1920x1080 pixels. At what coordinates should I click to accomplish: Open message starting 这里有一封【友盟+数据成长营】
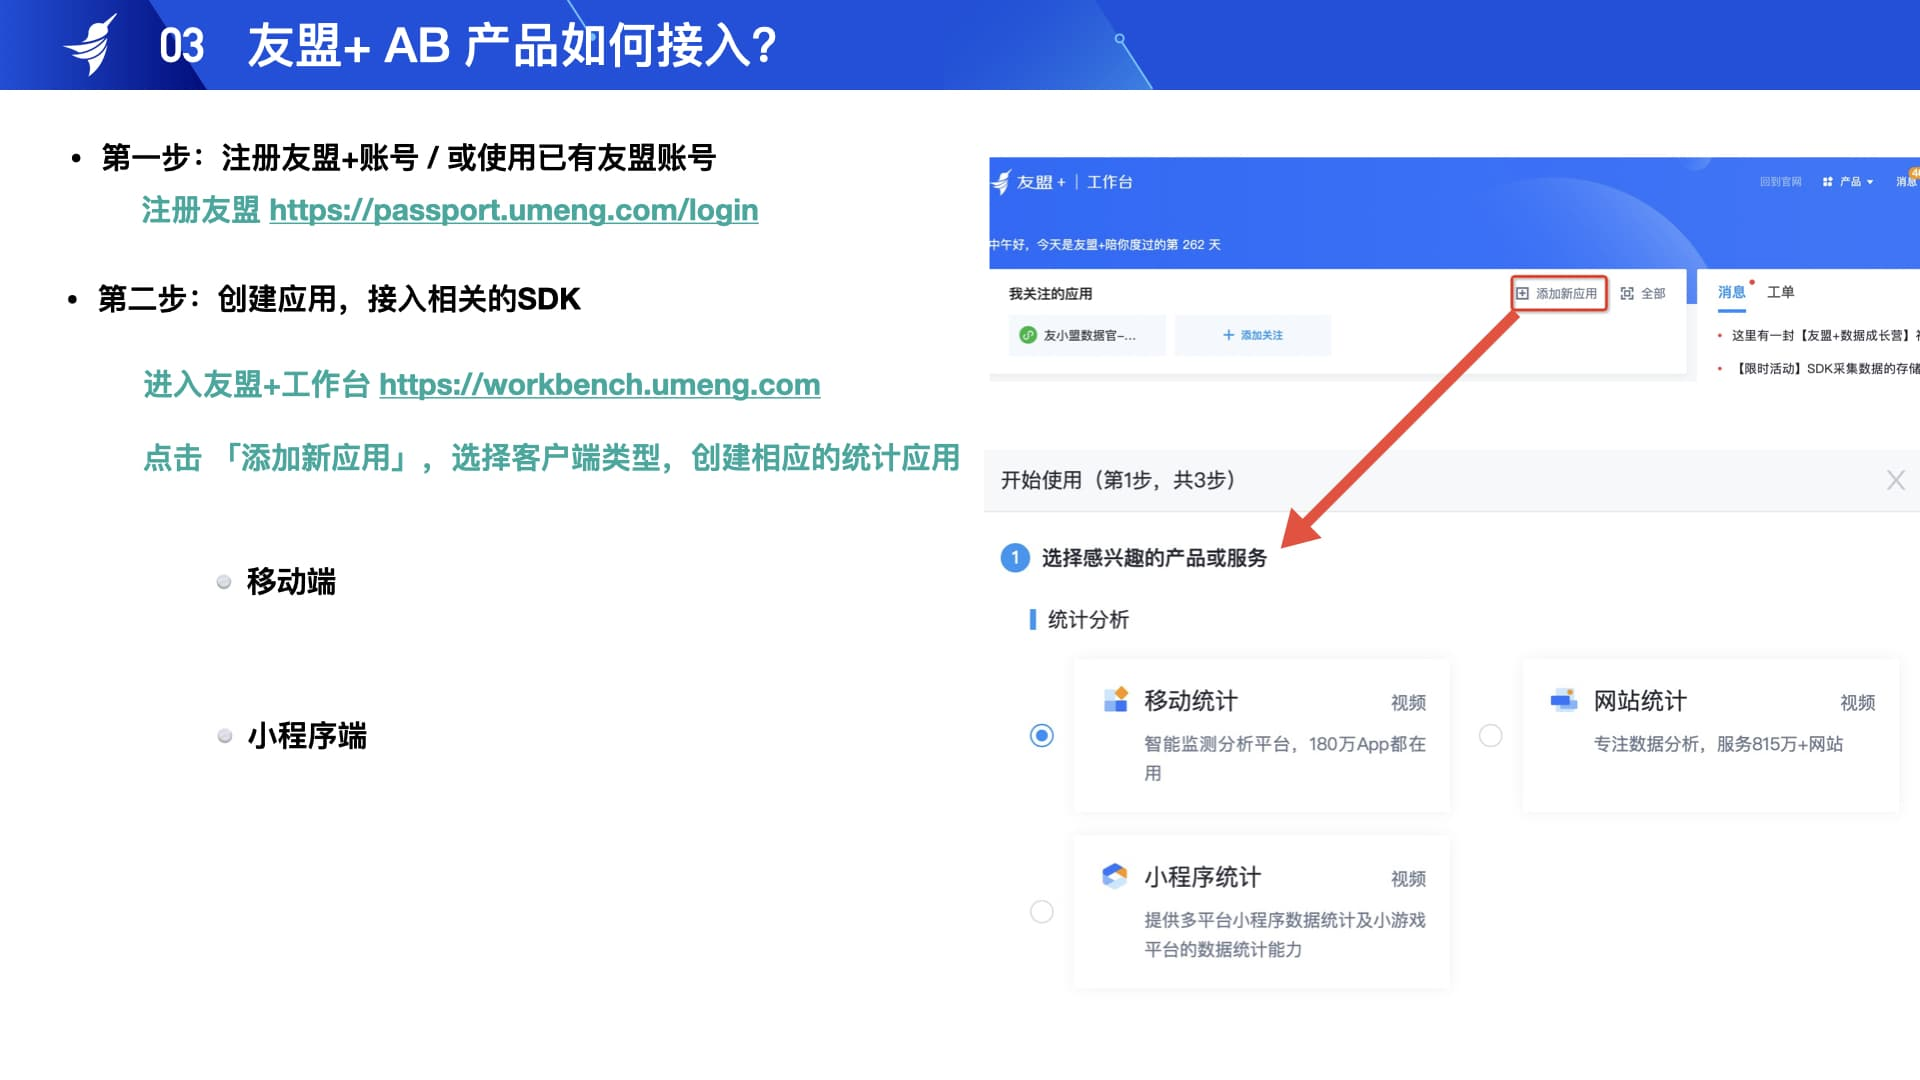pyautogui.click(x=1825, y=336)
